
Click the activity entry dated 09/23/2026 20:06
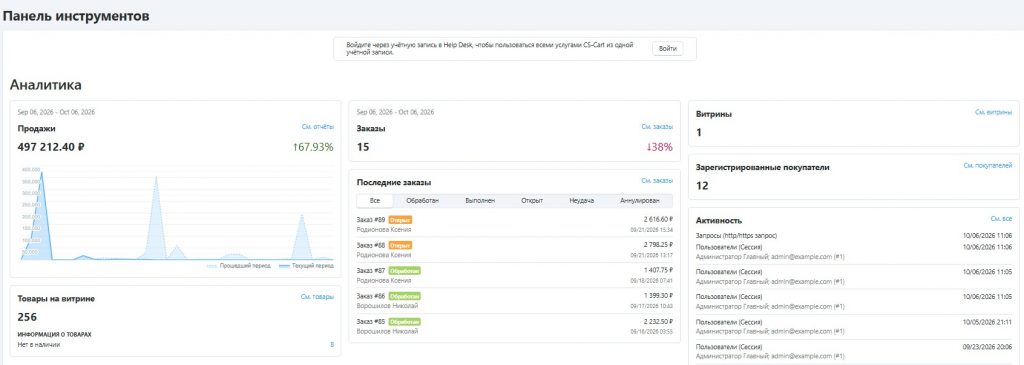[854, 351]
